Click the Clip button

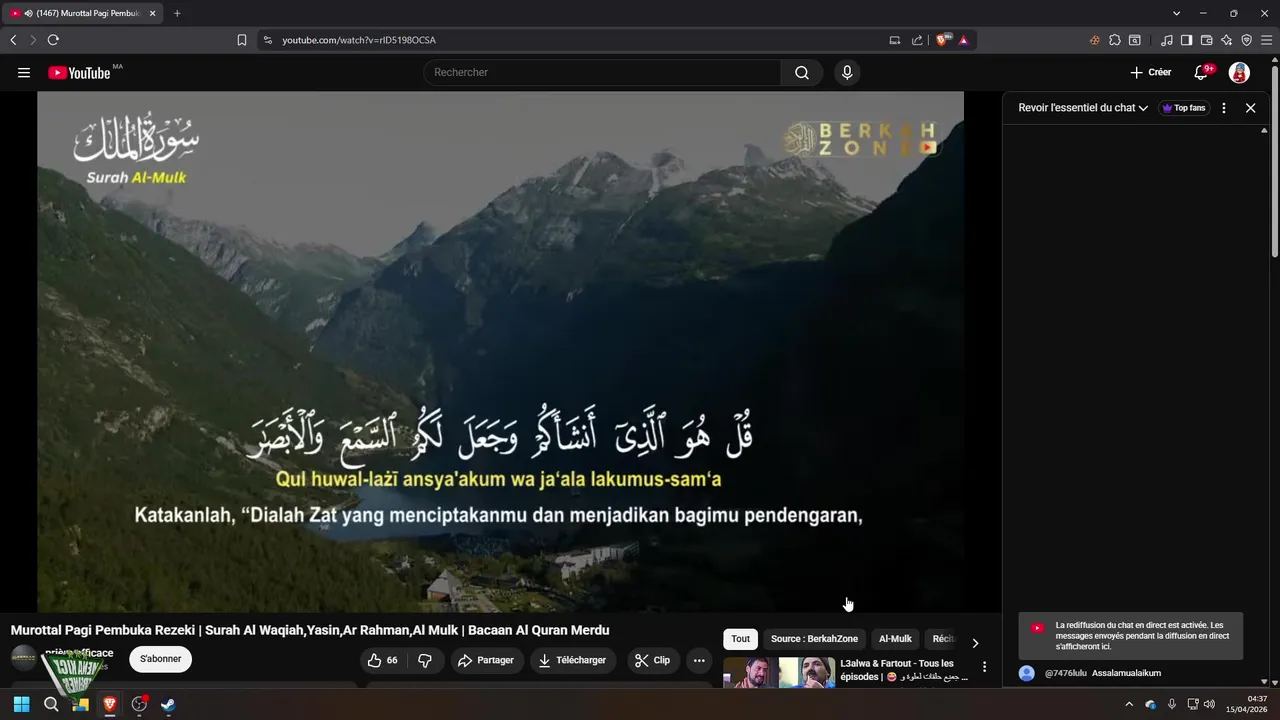click(x=653, y=660)
